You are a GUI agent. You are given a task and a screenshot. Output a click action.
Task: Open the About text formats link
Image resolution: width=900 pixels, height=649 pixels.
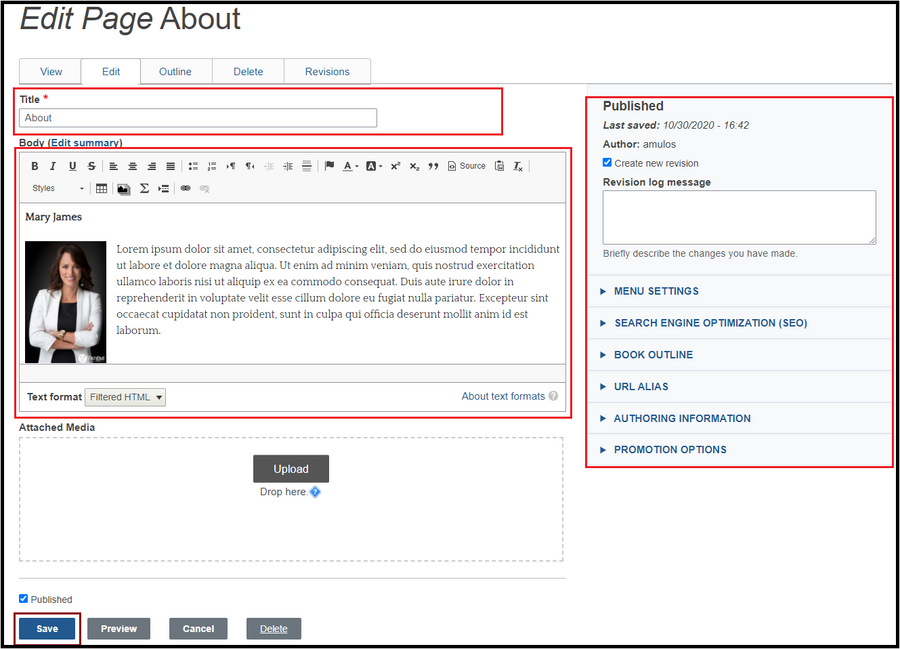(x=503, y=397)
